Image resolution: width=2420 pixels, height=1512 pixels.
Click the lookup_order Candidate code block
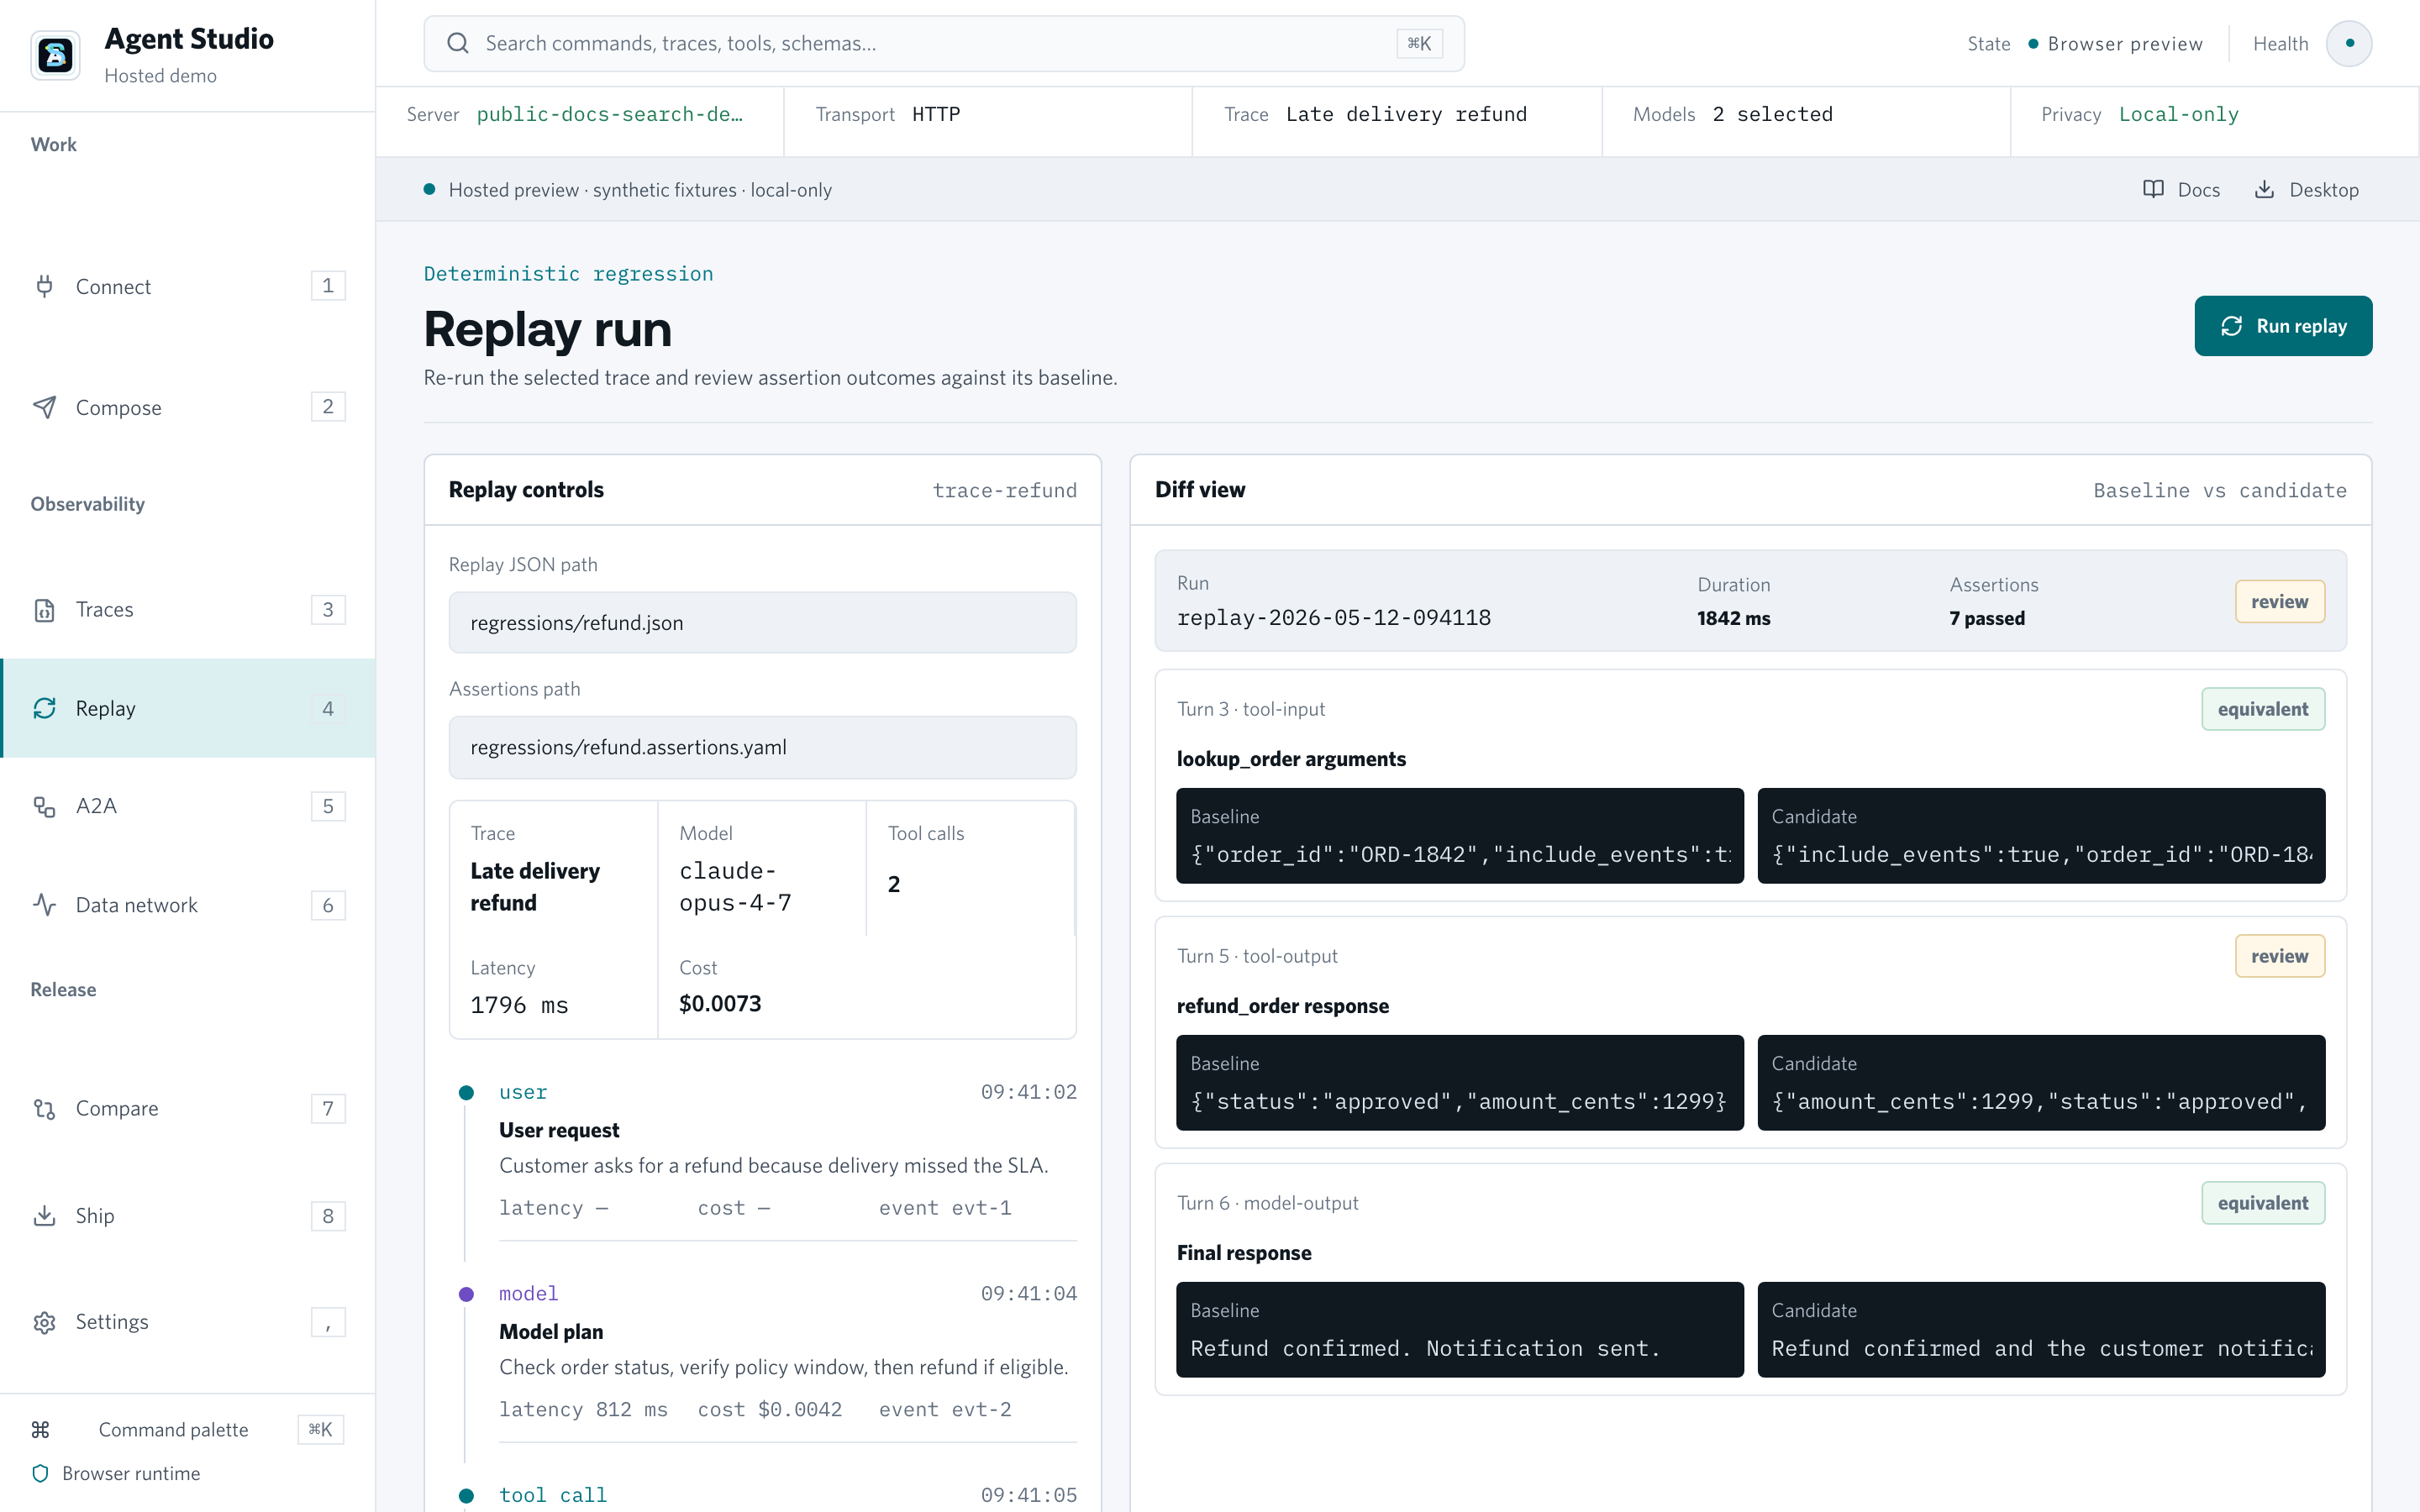2041,836
